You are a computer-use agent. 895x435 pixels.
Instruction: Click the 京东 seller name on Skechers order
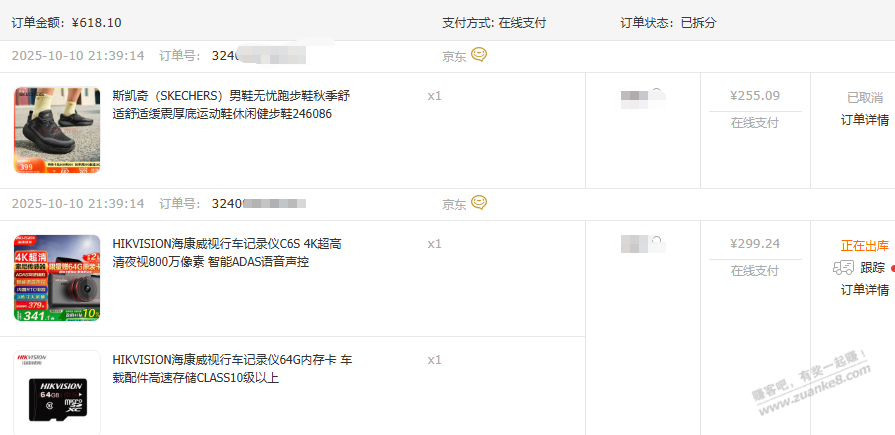454,56
